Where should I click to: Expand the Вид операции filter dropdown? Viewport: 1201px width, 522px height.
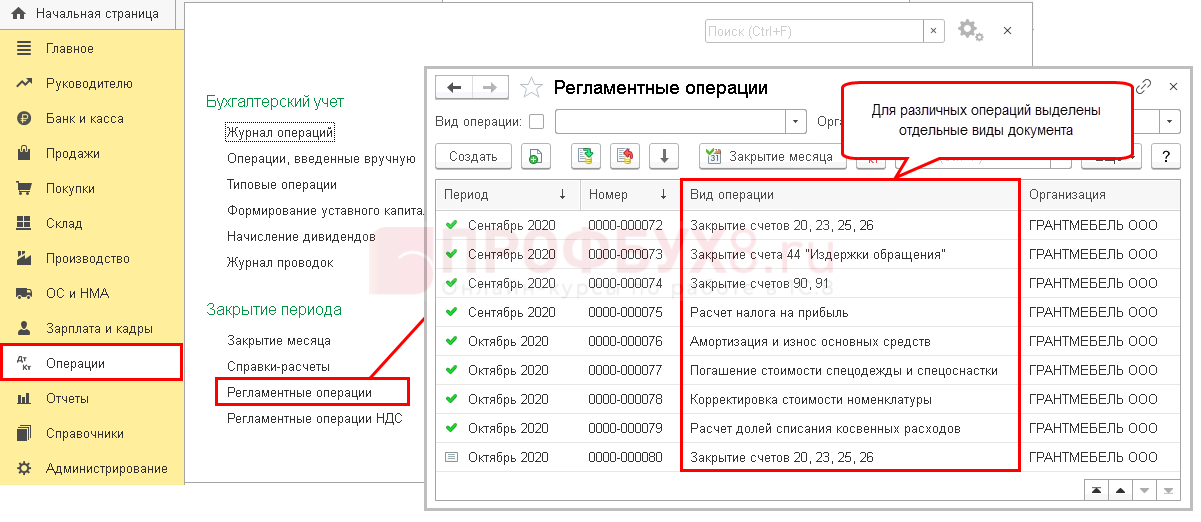(x=796, y=122)
